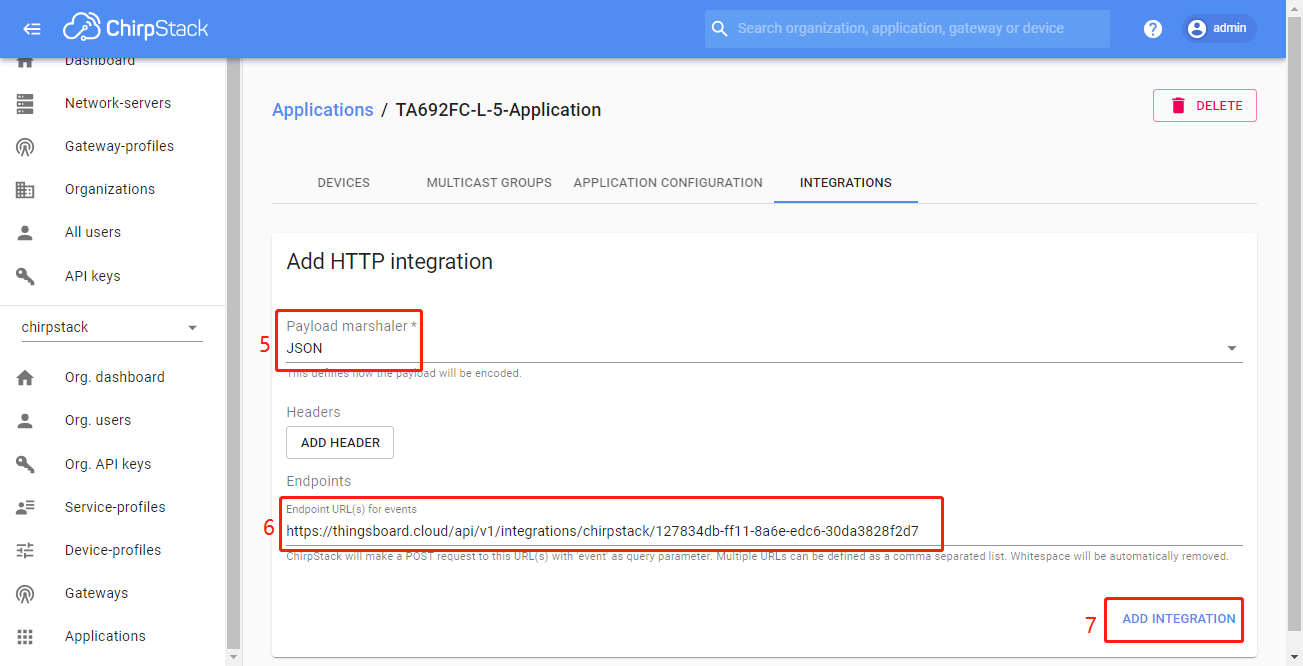Screen dimensions: 1303x666
Task: Click the Org. users person icon
Action: 25,421
